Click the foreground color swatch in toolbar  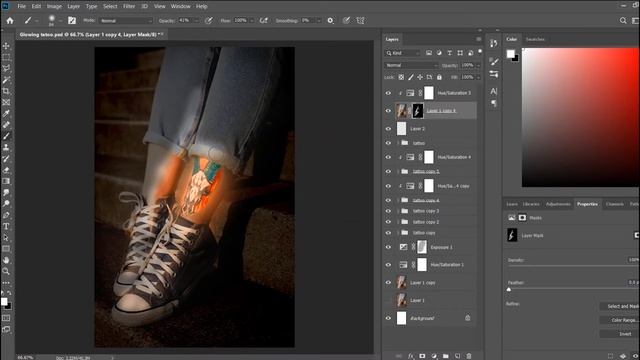[4, 302]
